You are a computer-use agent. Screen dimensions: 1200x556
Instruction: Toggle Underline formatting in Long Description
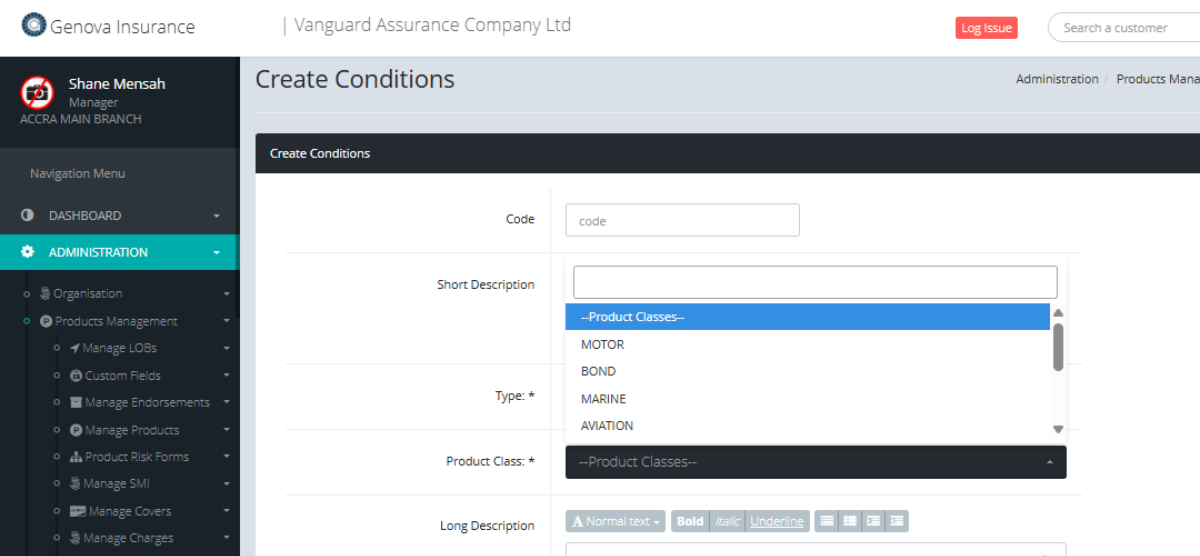point(777,521)
